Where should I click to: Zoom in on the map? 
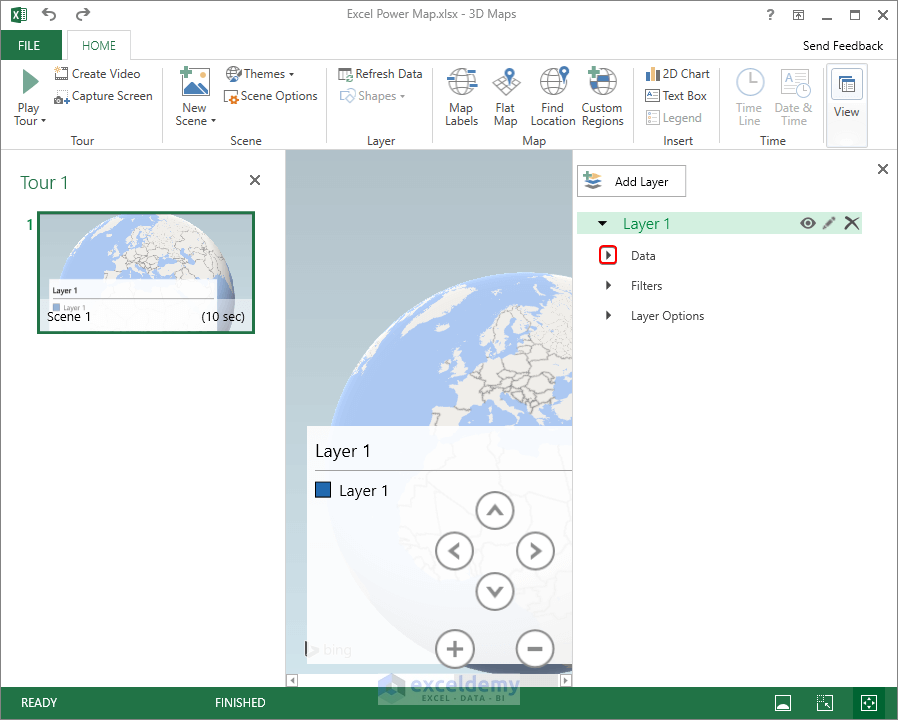(455, 649)
